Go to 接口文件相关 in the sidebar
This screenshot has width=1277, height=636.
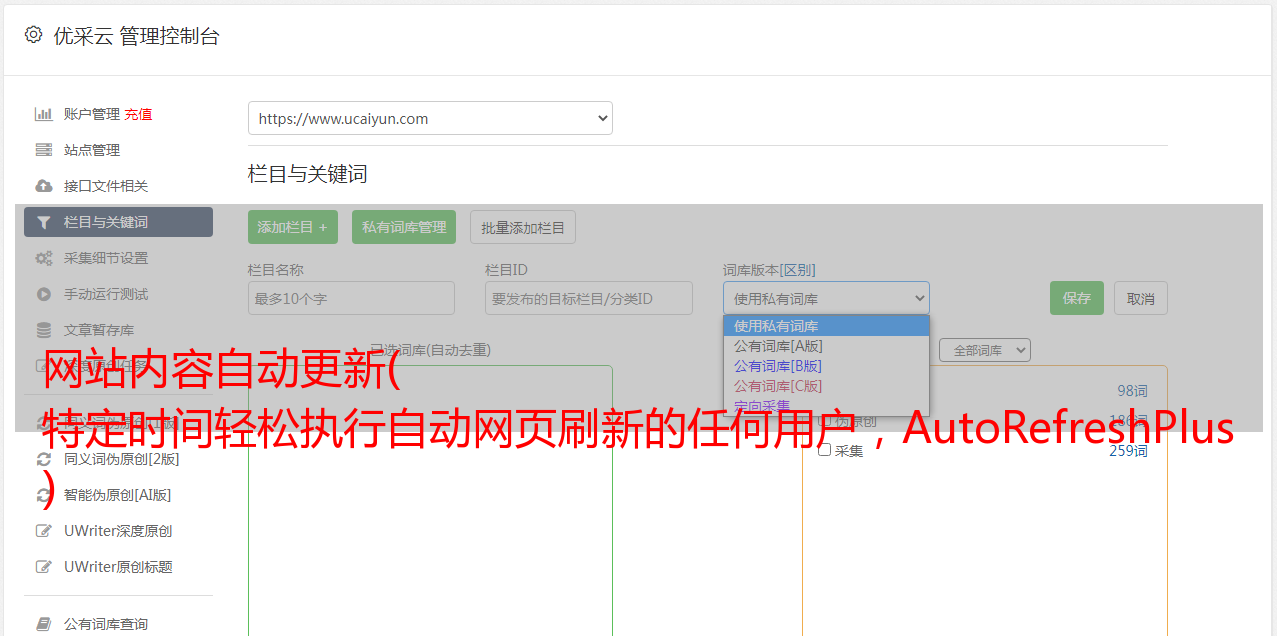click(x=106, y=186)
